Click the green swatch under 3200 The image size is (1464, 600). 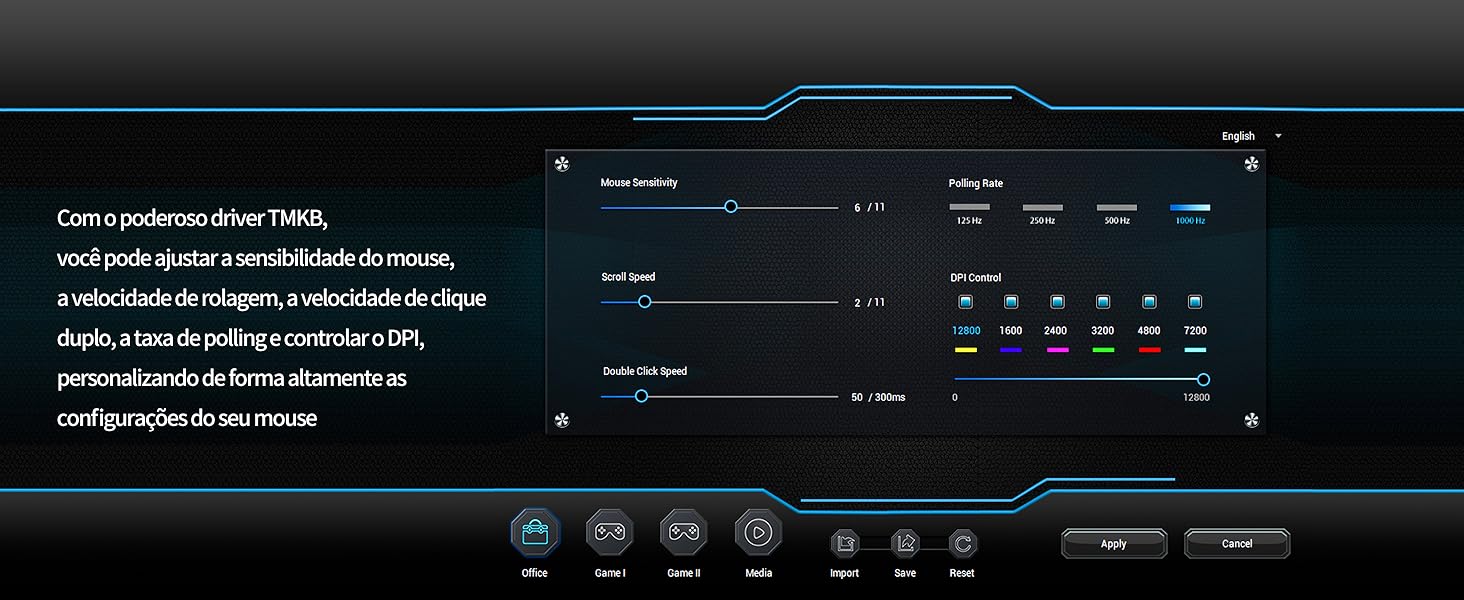point(1103,350)
